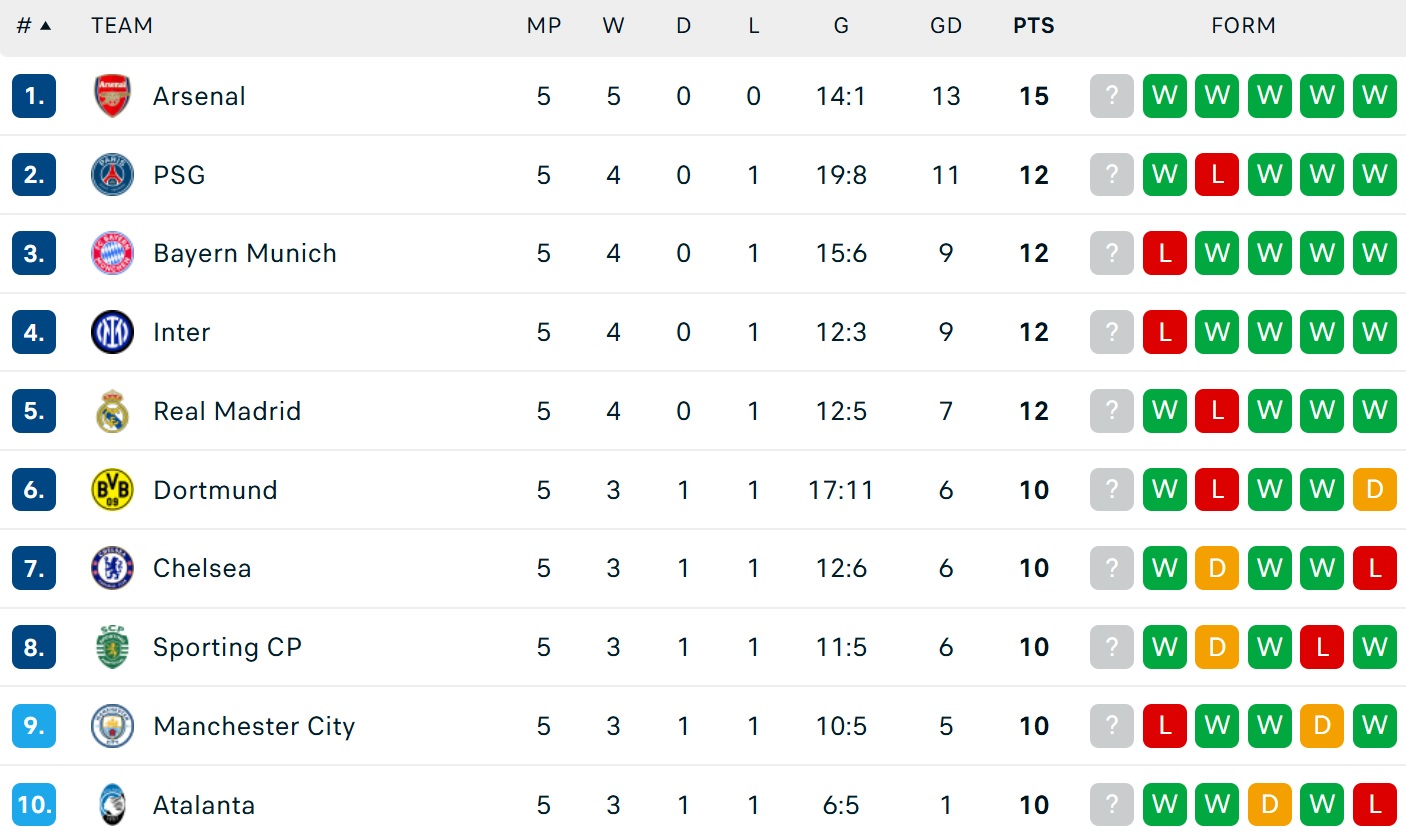Click the TEAM column header
The image size is (1406, 839).
tap(122, 26)
